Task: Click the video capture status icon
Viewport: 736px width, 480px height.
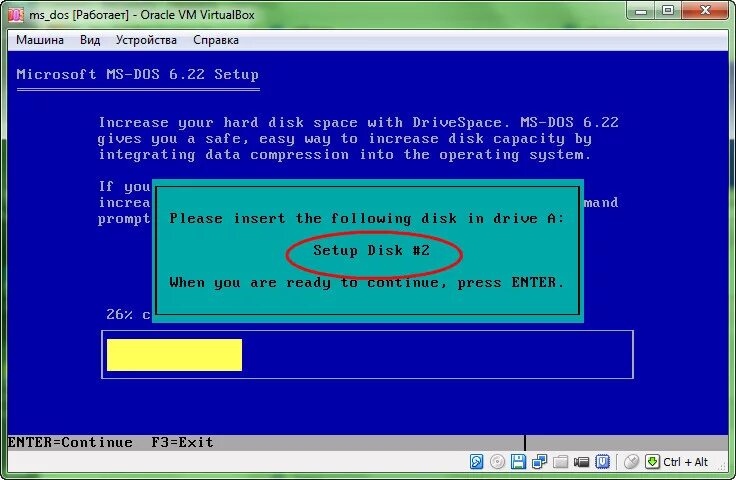Action: pos(582,463)
